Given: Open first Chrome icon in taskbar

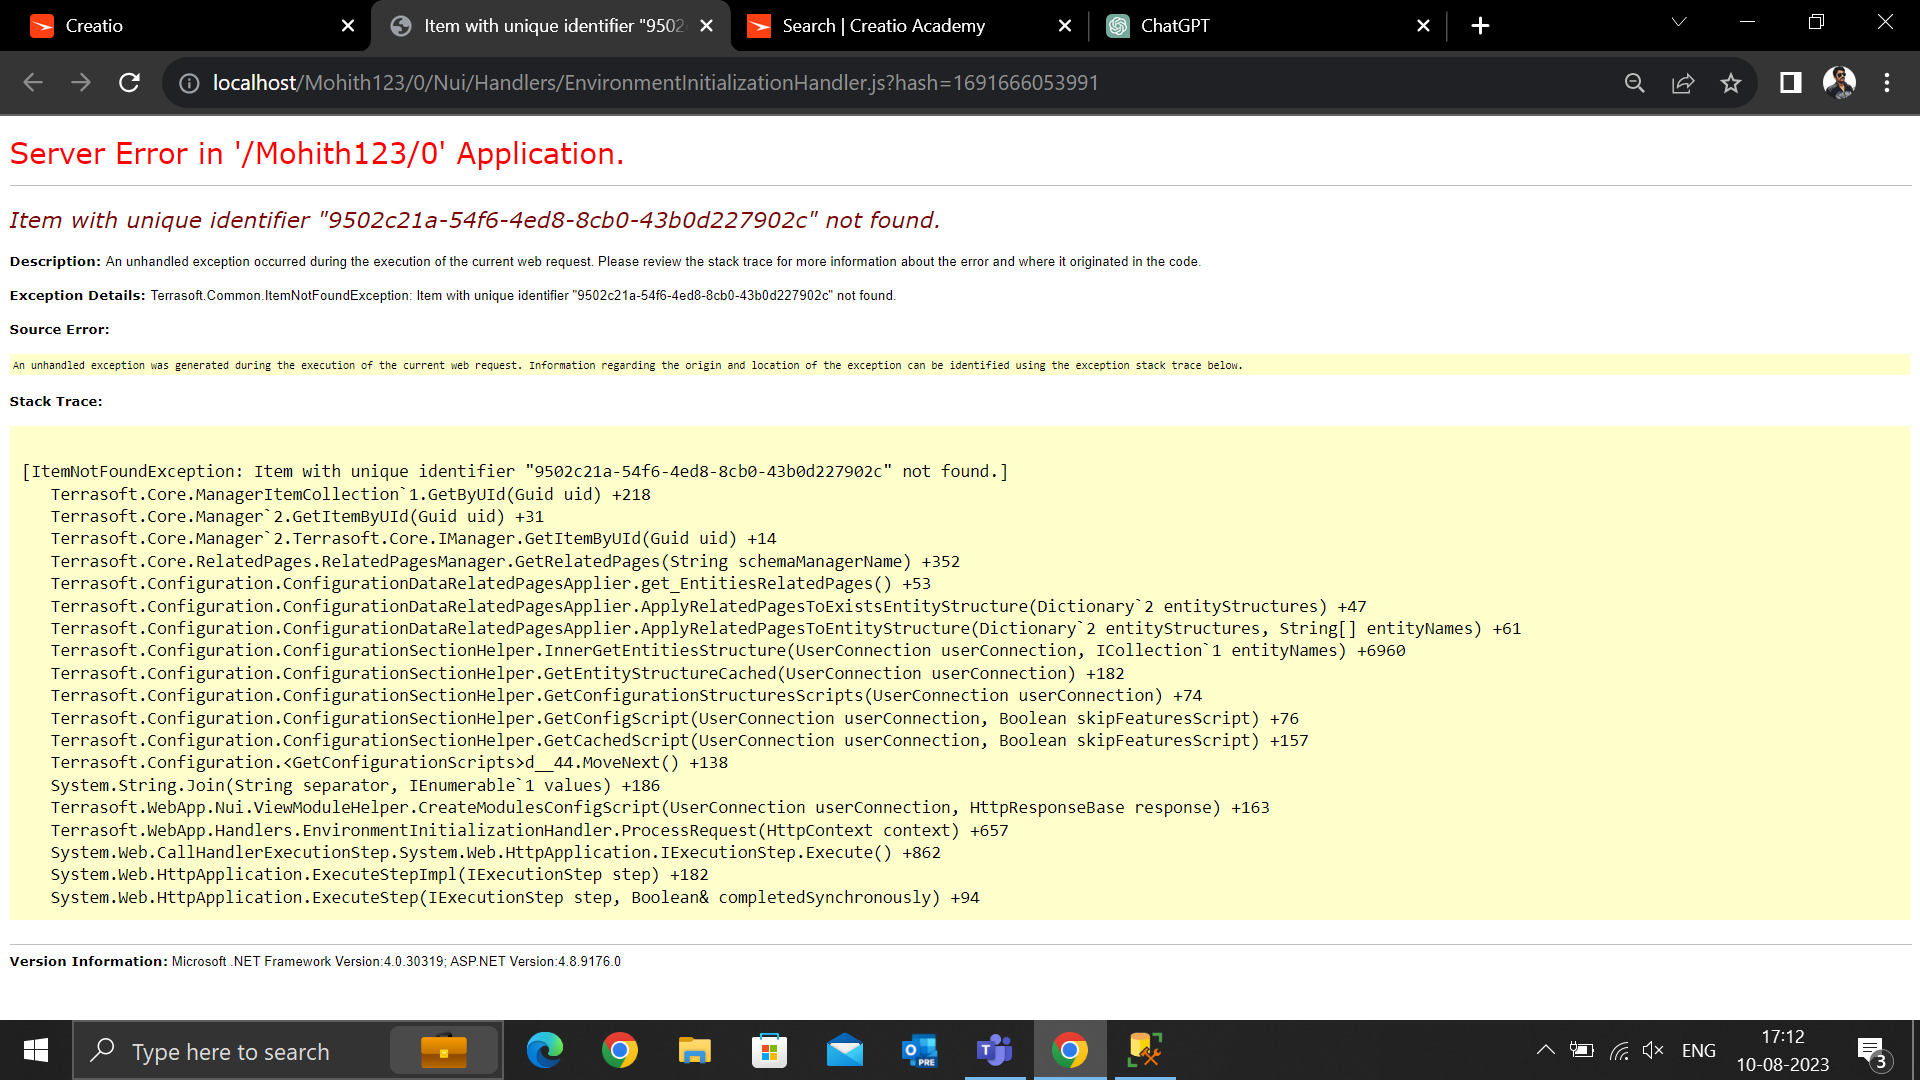Looking at the screenshot, I should click(x=620, y=1051).
